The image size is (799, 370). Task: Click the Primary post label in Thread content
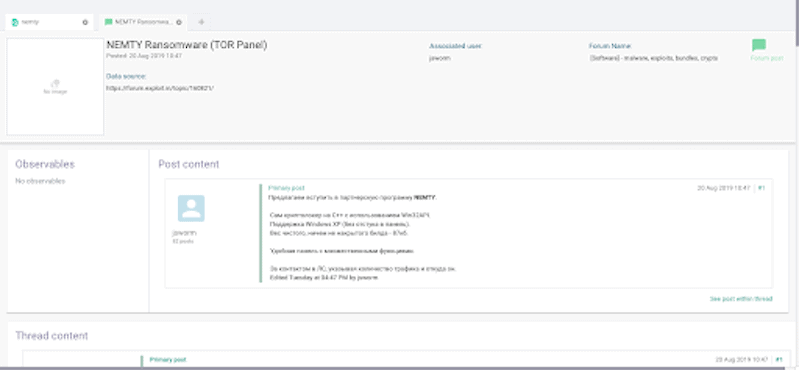pyautogui.click(x=168, y=360)
